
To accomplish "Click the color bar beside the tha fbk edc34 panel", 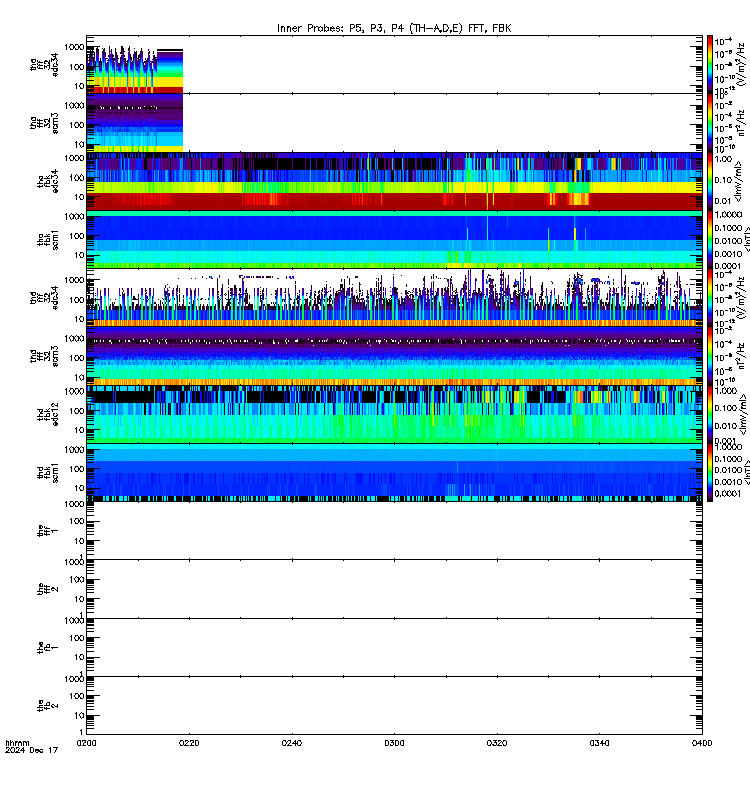I will [710, 181].
